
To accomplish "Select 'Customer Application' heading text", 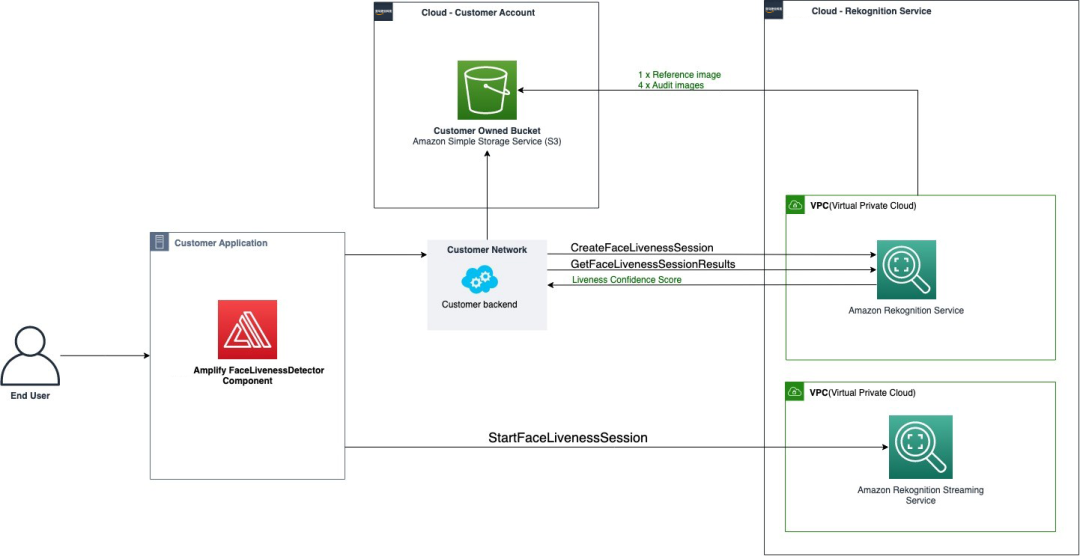I will point(221,243).
